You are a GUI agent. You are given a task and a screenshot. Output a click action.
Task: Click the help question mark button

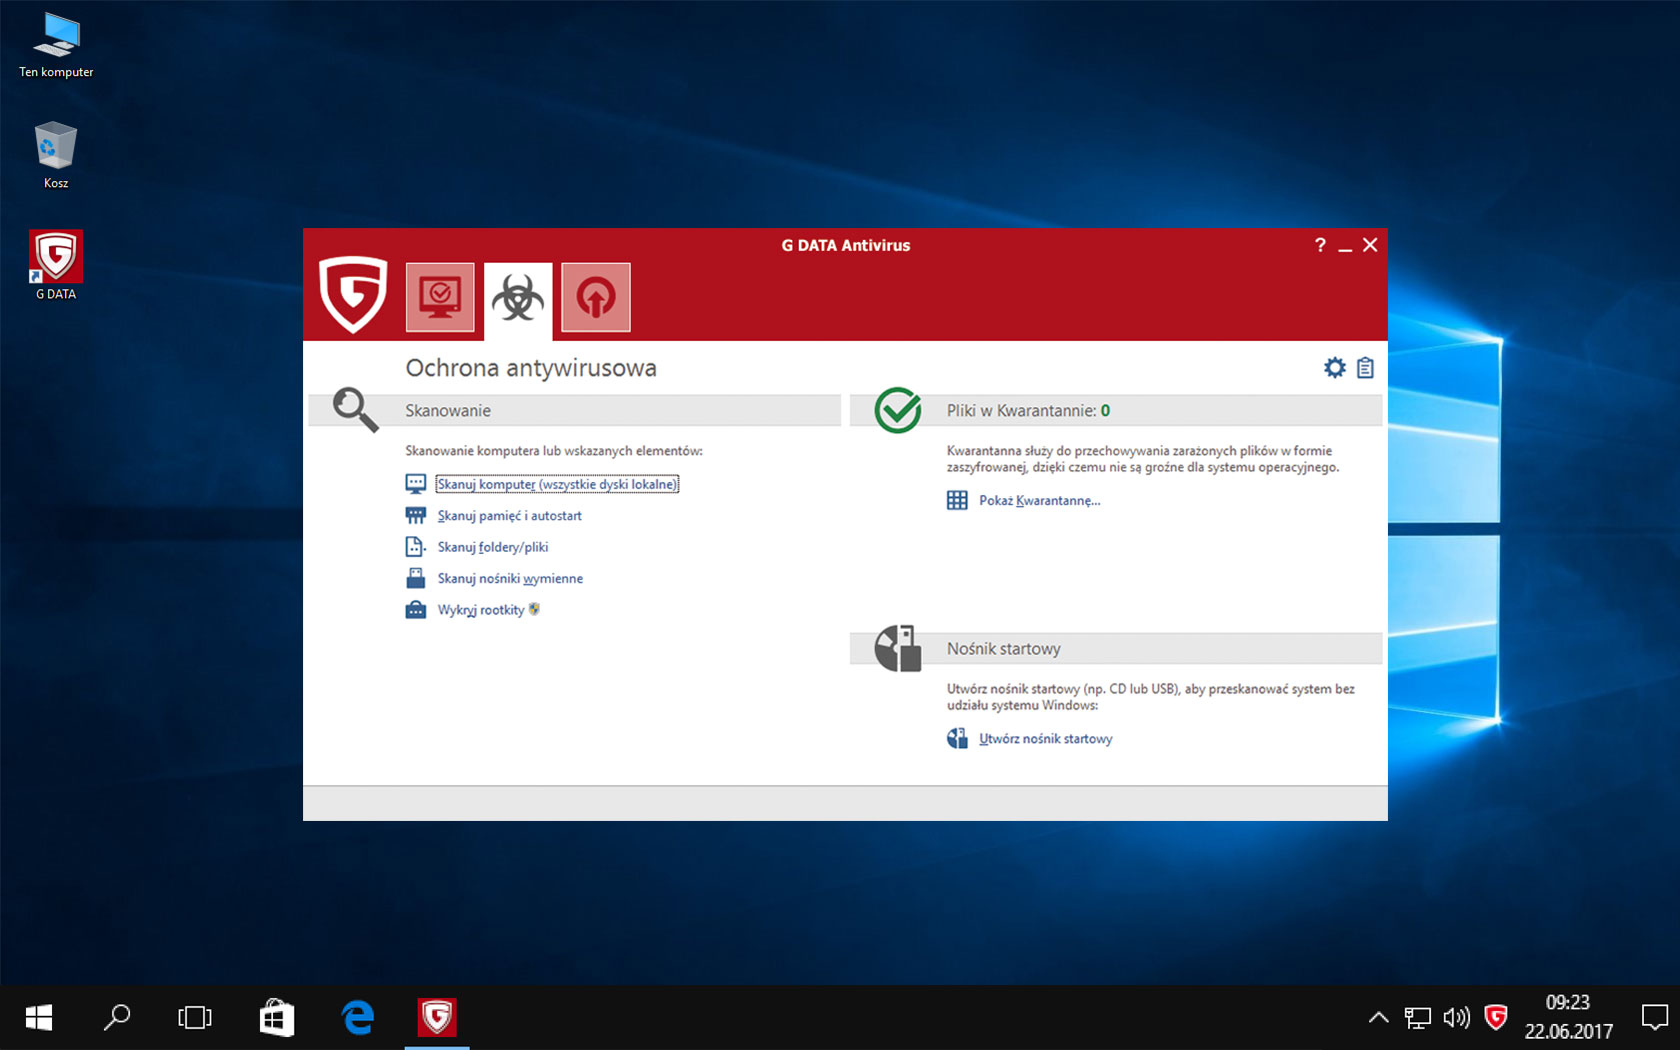[x=1320, y=245]
